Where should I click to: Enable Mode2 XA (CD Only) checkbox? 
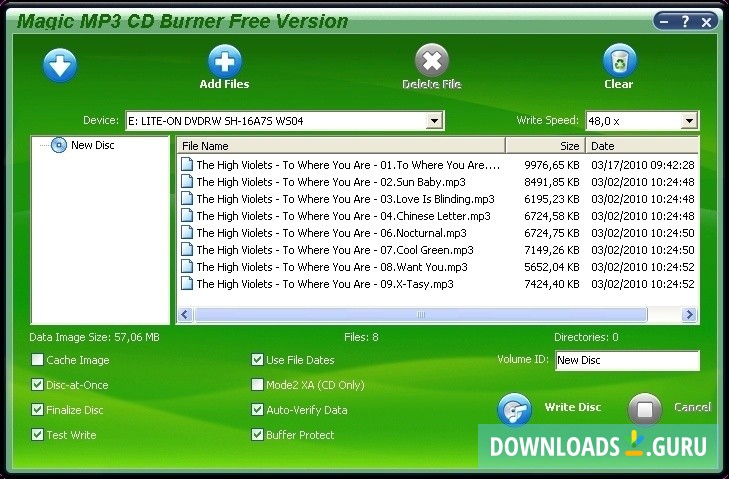[x=257, y=385]
